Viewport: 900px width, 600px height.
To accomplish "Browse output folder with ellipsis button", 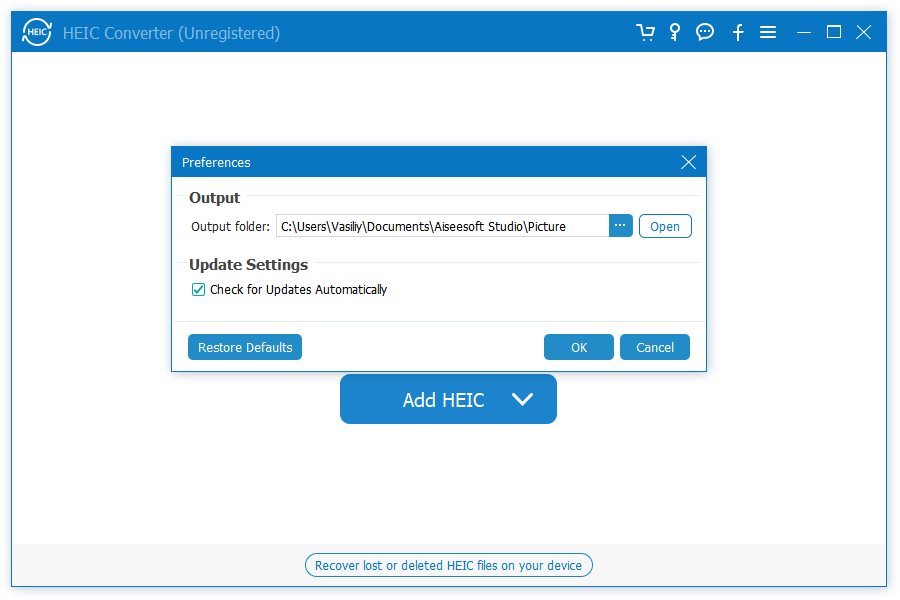I will [x=620, y=226].
